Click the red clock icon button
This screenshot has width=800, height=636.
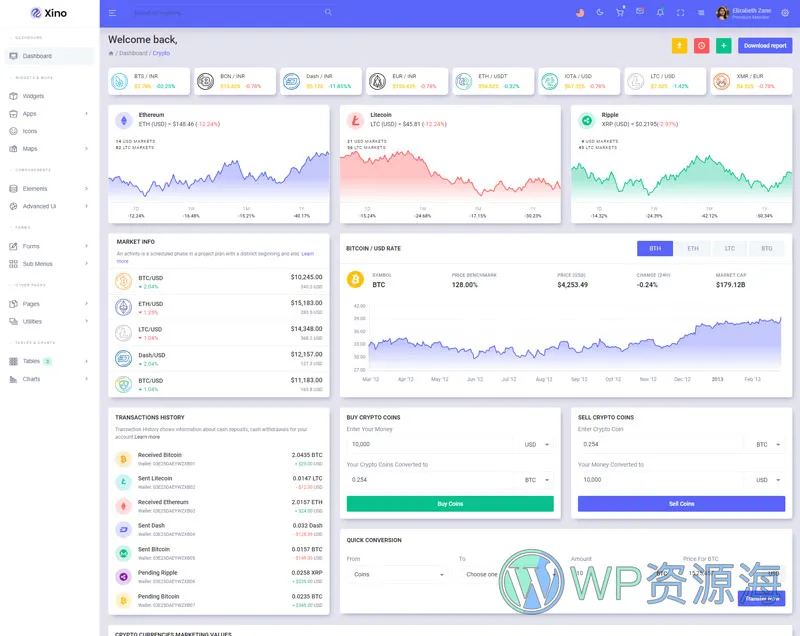[x=702, y=45]
